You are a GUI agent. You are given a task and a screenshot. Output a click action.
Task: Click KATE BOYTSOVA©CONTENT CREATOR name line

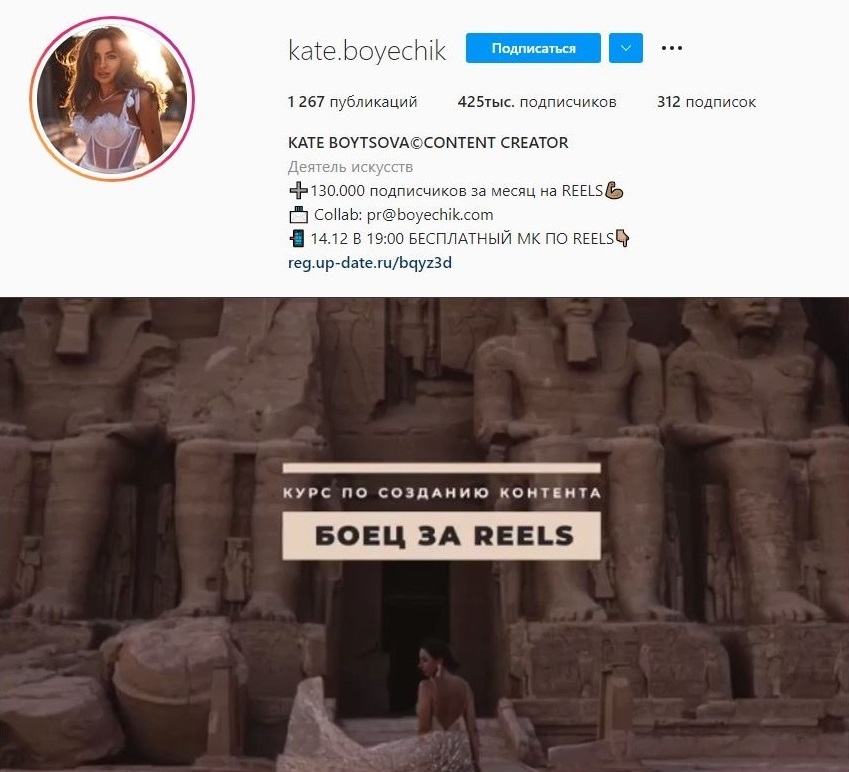pyautogui.click(x=428, y=143)
